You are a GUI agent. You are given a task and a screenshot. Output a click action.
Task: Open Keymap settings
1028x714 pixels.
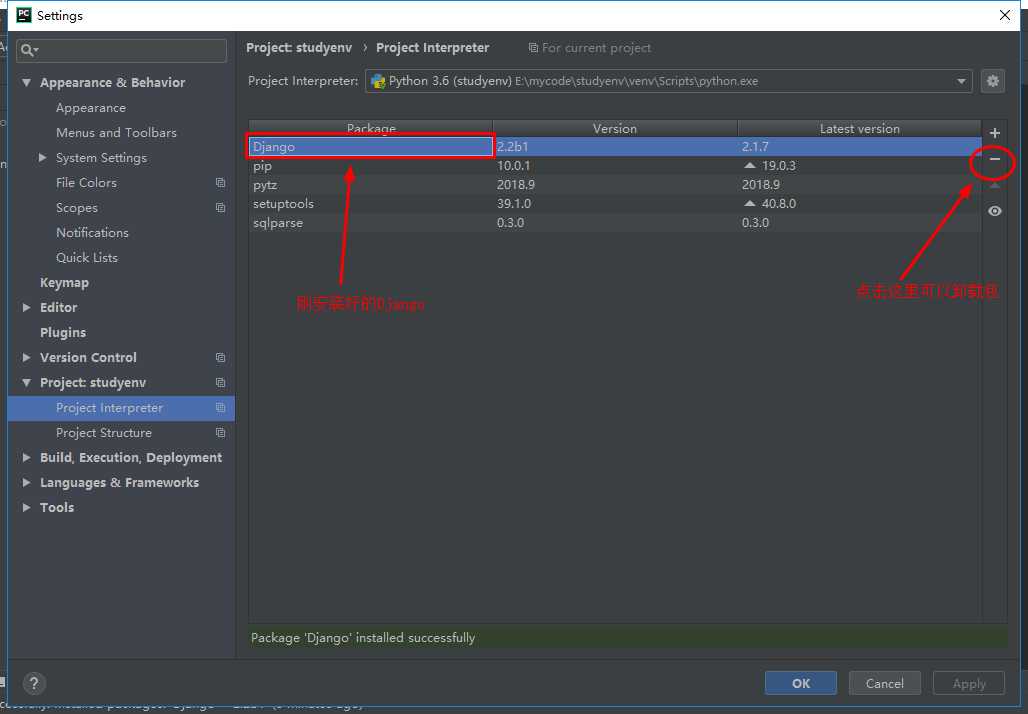[x=64, y=283]
